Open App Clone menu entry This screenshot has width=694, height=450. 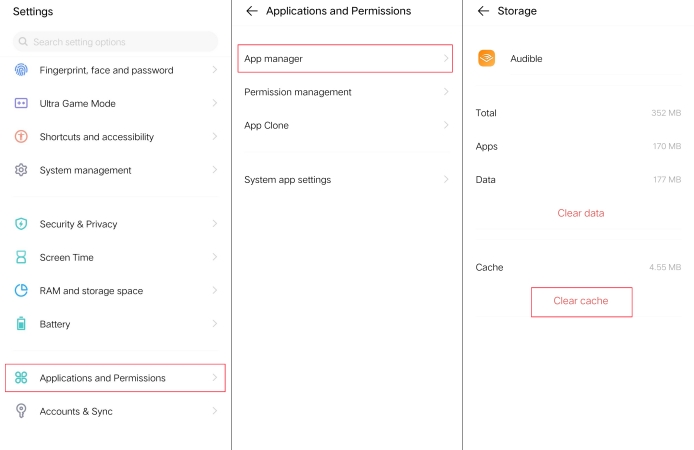[346, 125]
